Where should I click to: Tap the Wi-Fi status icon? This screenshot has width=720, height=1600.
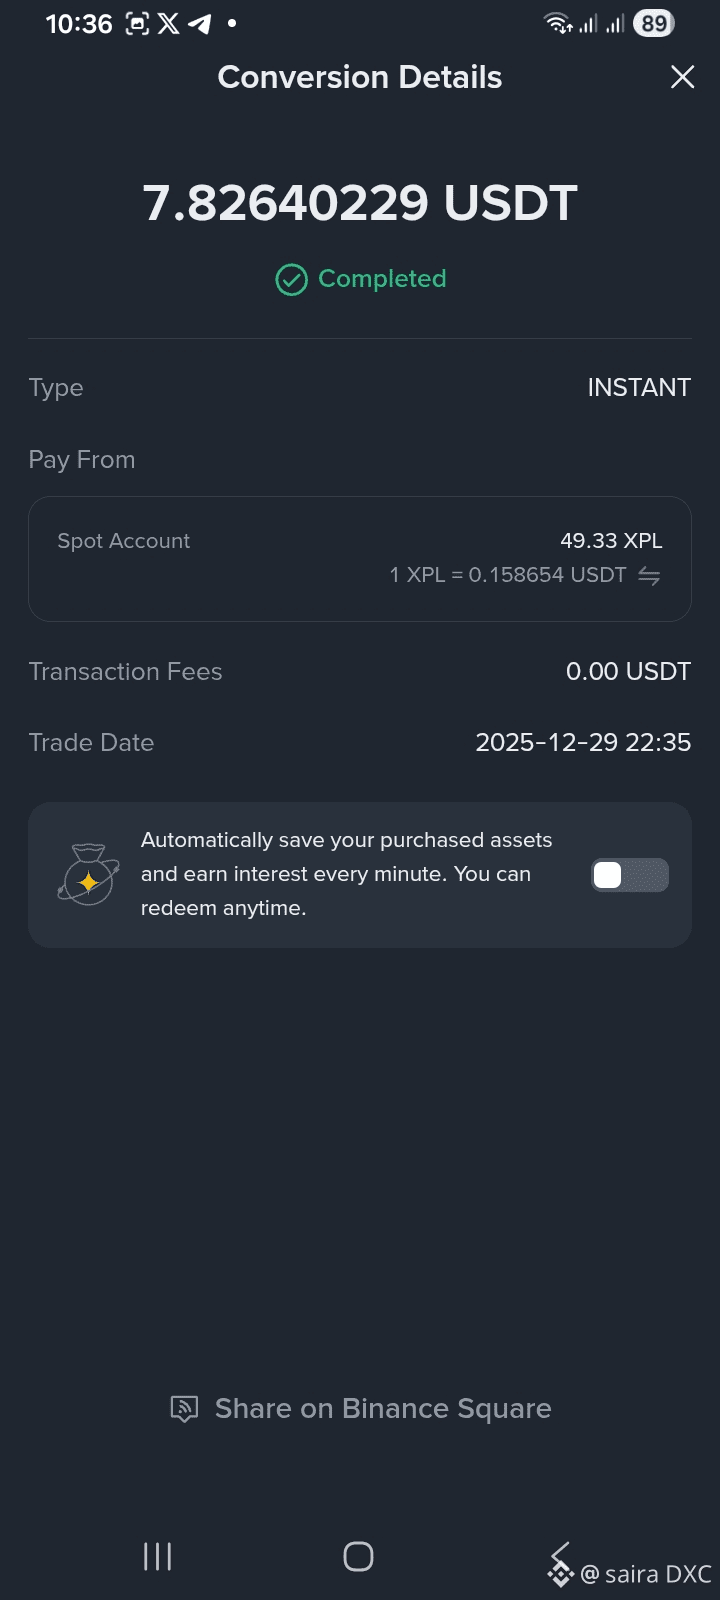click(x=558, y=24)
